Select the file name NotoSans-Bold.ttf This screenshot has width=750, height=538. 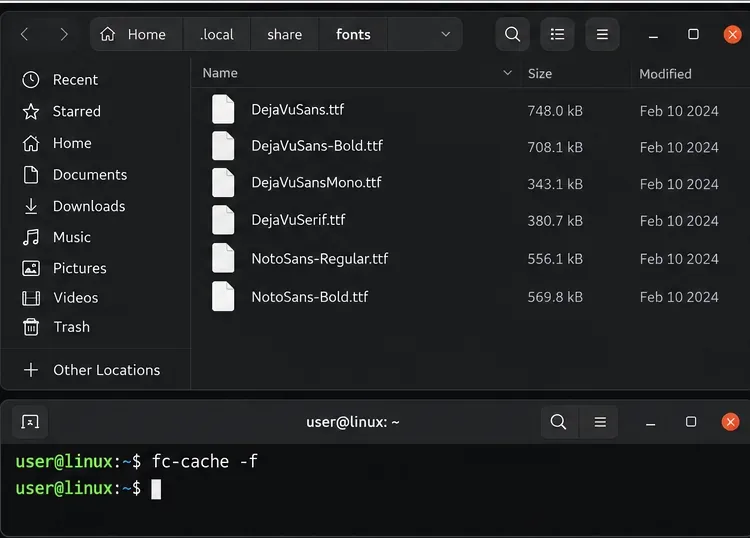(x=309, y=297)
